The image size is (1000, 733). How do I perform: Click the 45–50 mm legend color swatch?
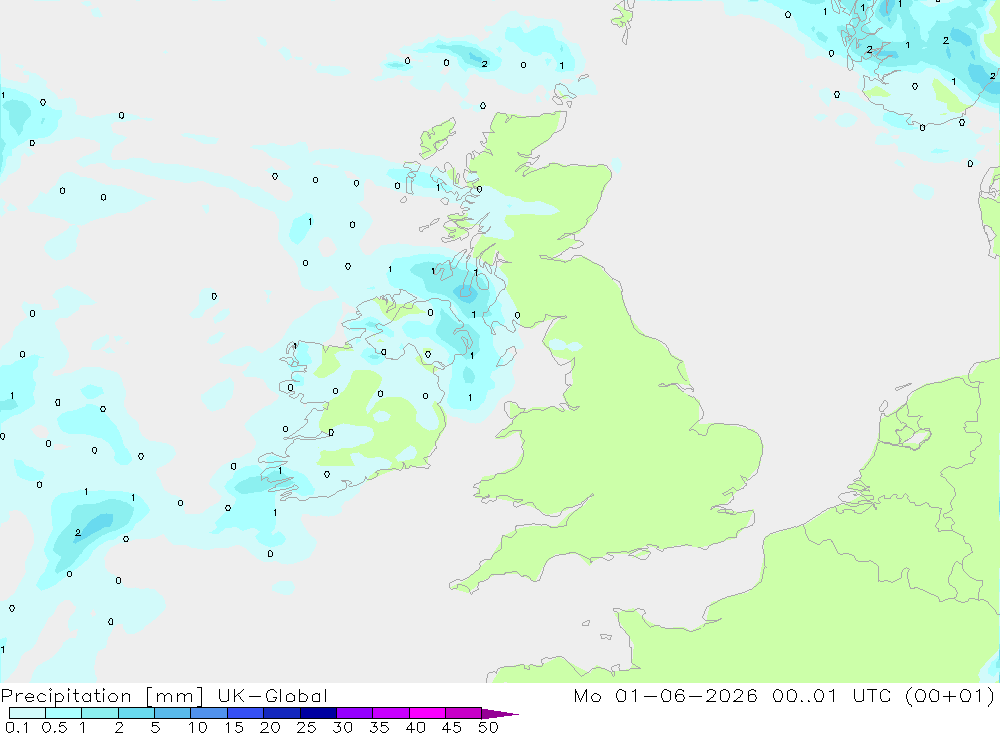pos(463,713)
